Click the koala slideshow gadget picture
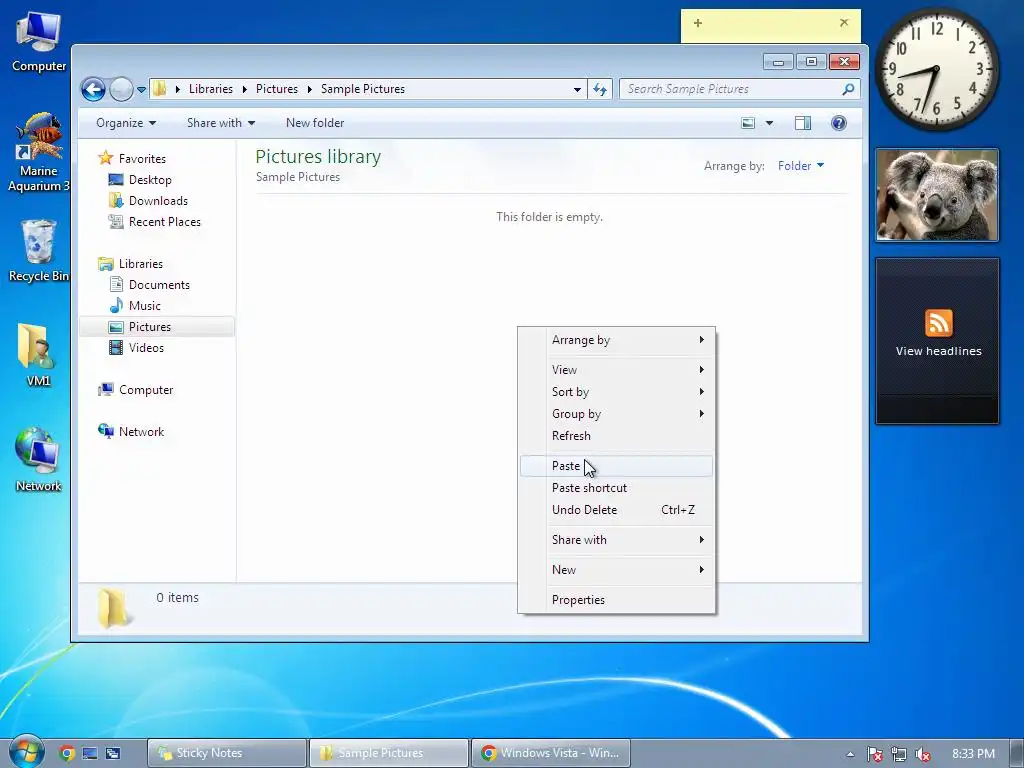Image resolution: width=1024 pixels, height=768 pixels. click(x=937, y=195)
